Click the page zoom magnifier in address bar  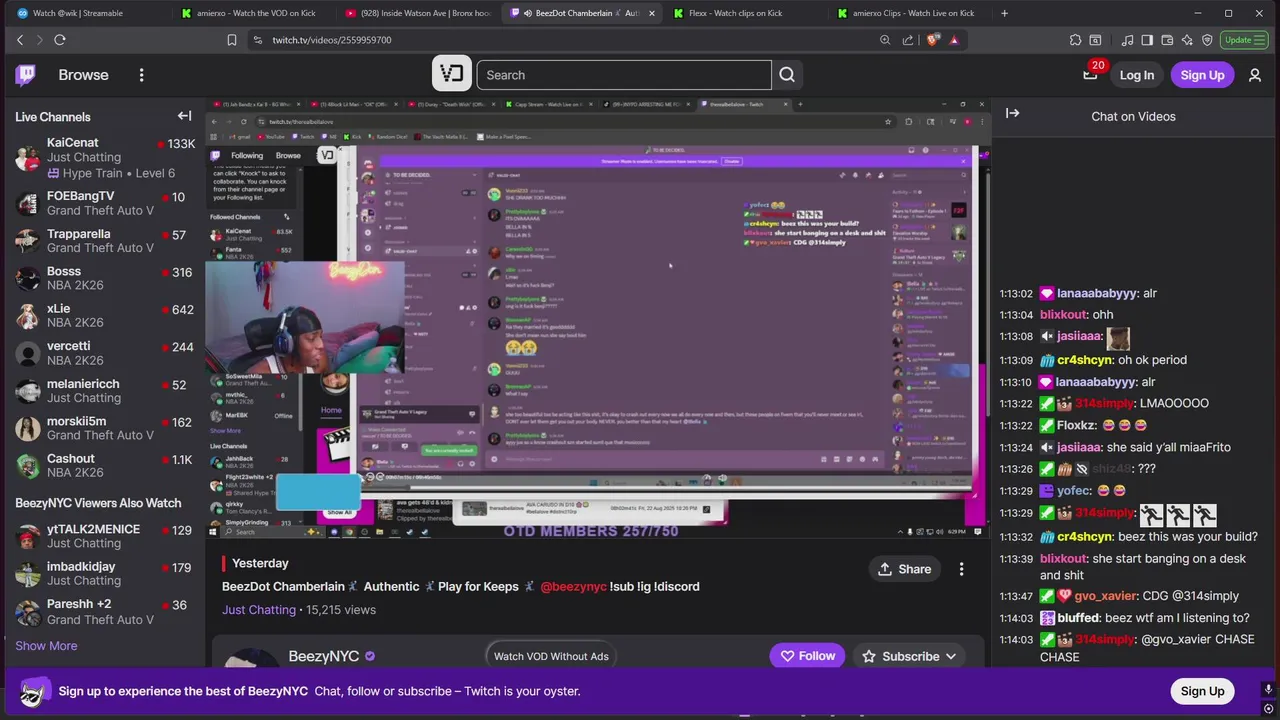pos(885,40)
